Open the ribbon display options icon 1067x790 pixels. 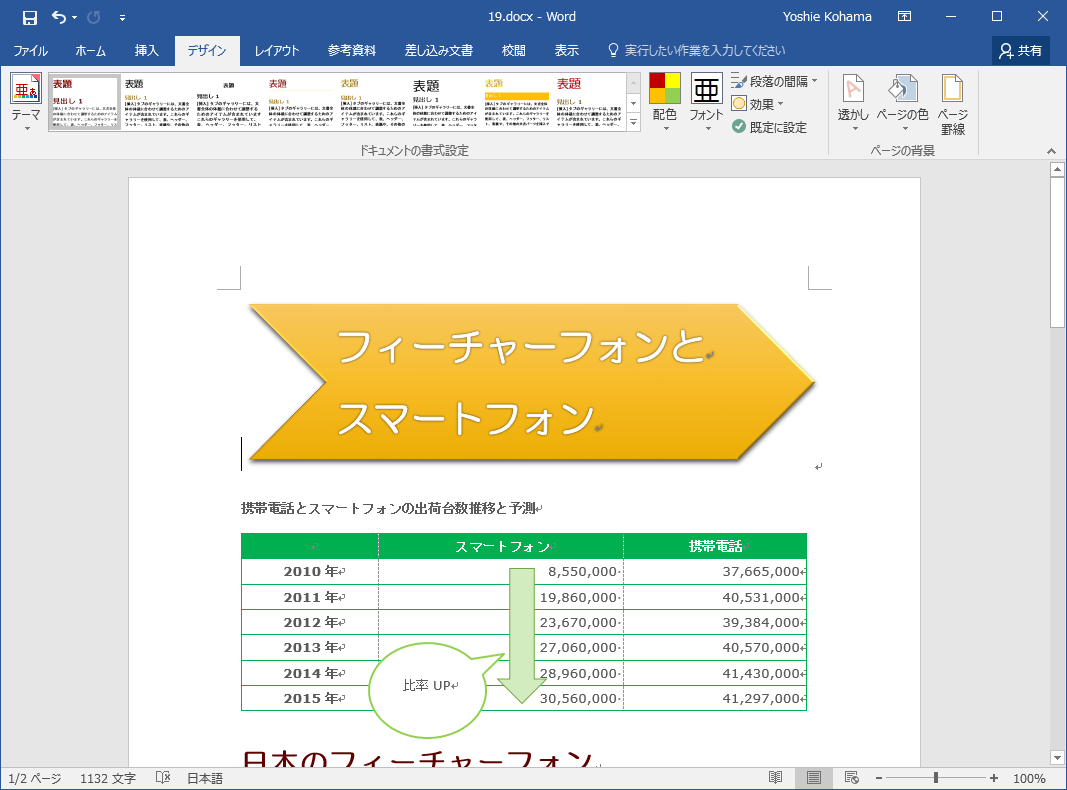(904, 17)
